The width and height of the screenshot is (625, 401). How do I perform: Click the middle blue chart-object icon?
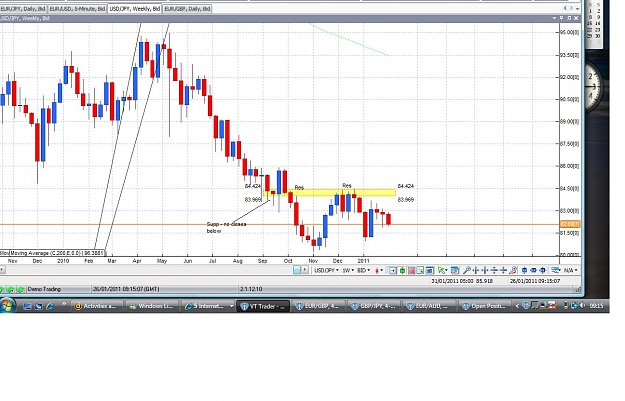[x=533, y=271]
